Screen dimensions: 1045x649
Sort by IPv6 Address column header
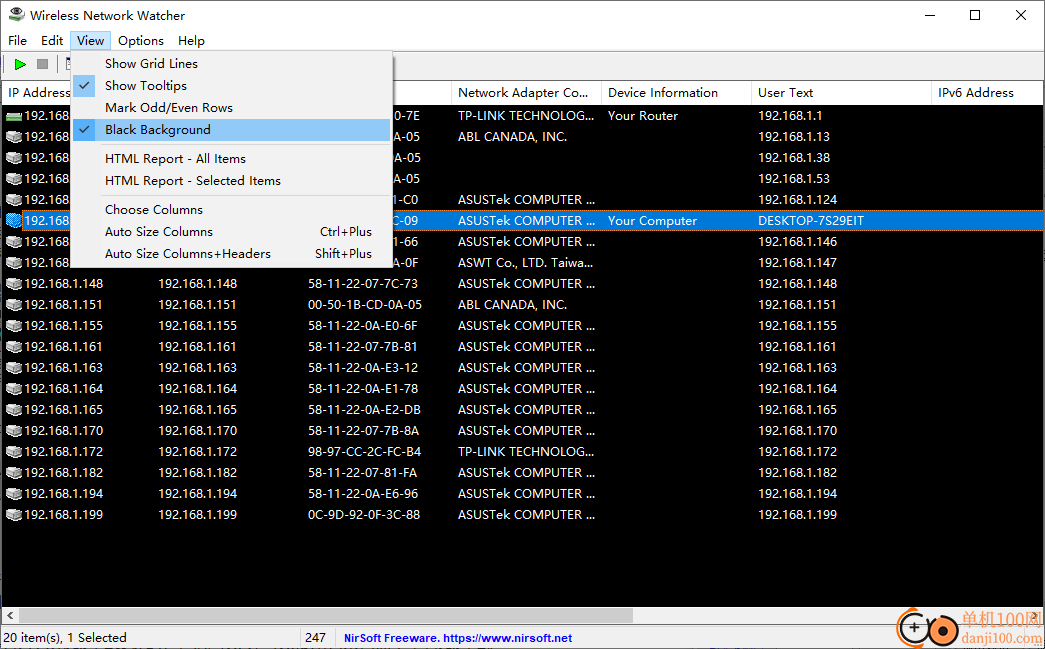click(x=987, y=93)
